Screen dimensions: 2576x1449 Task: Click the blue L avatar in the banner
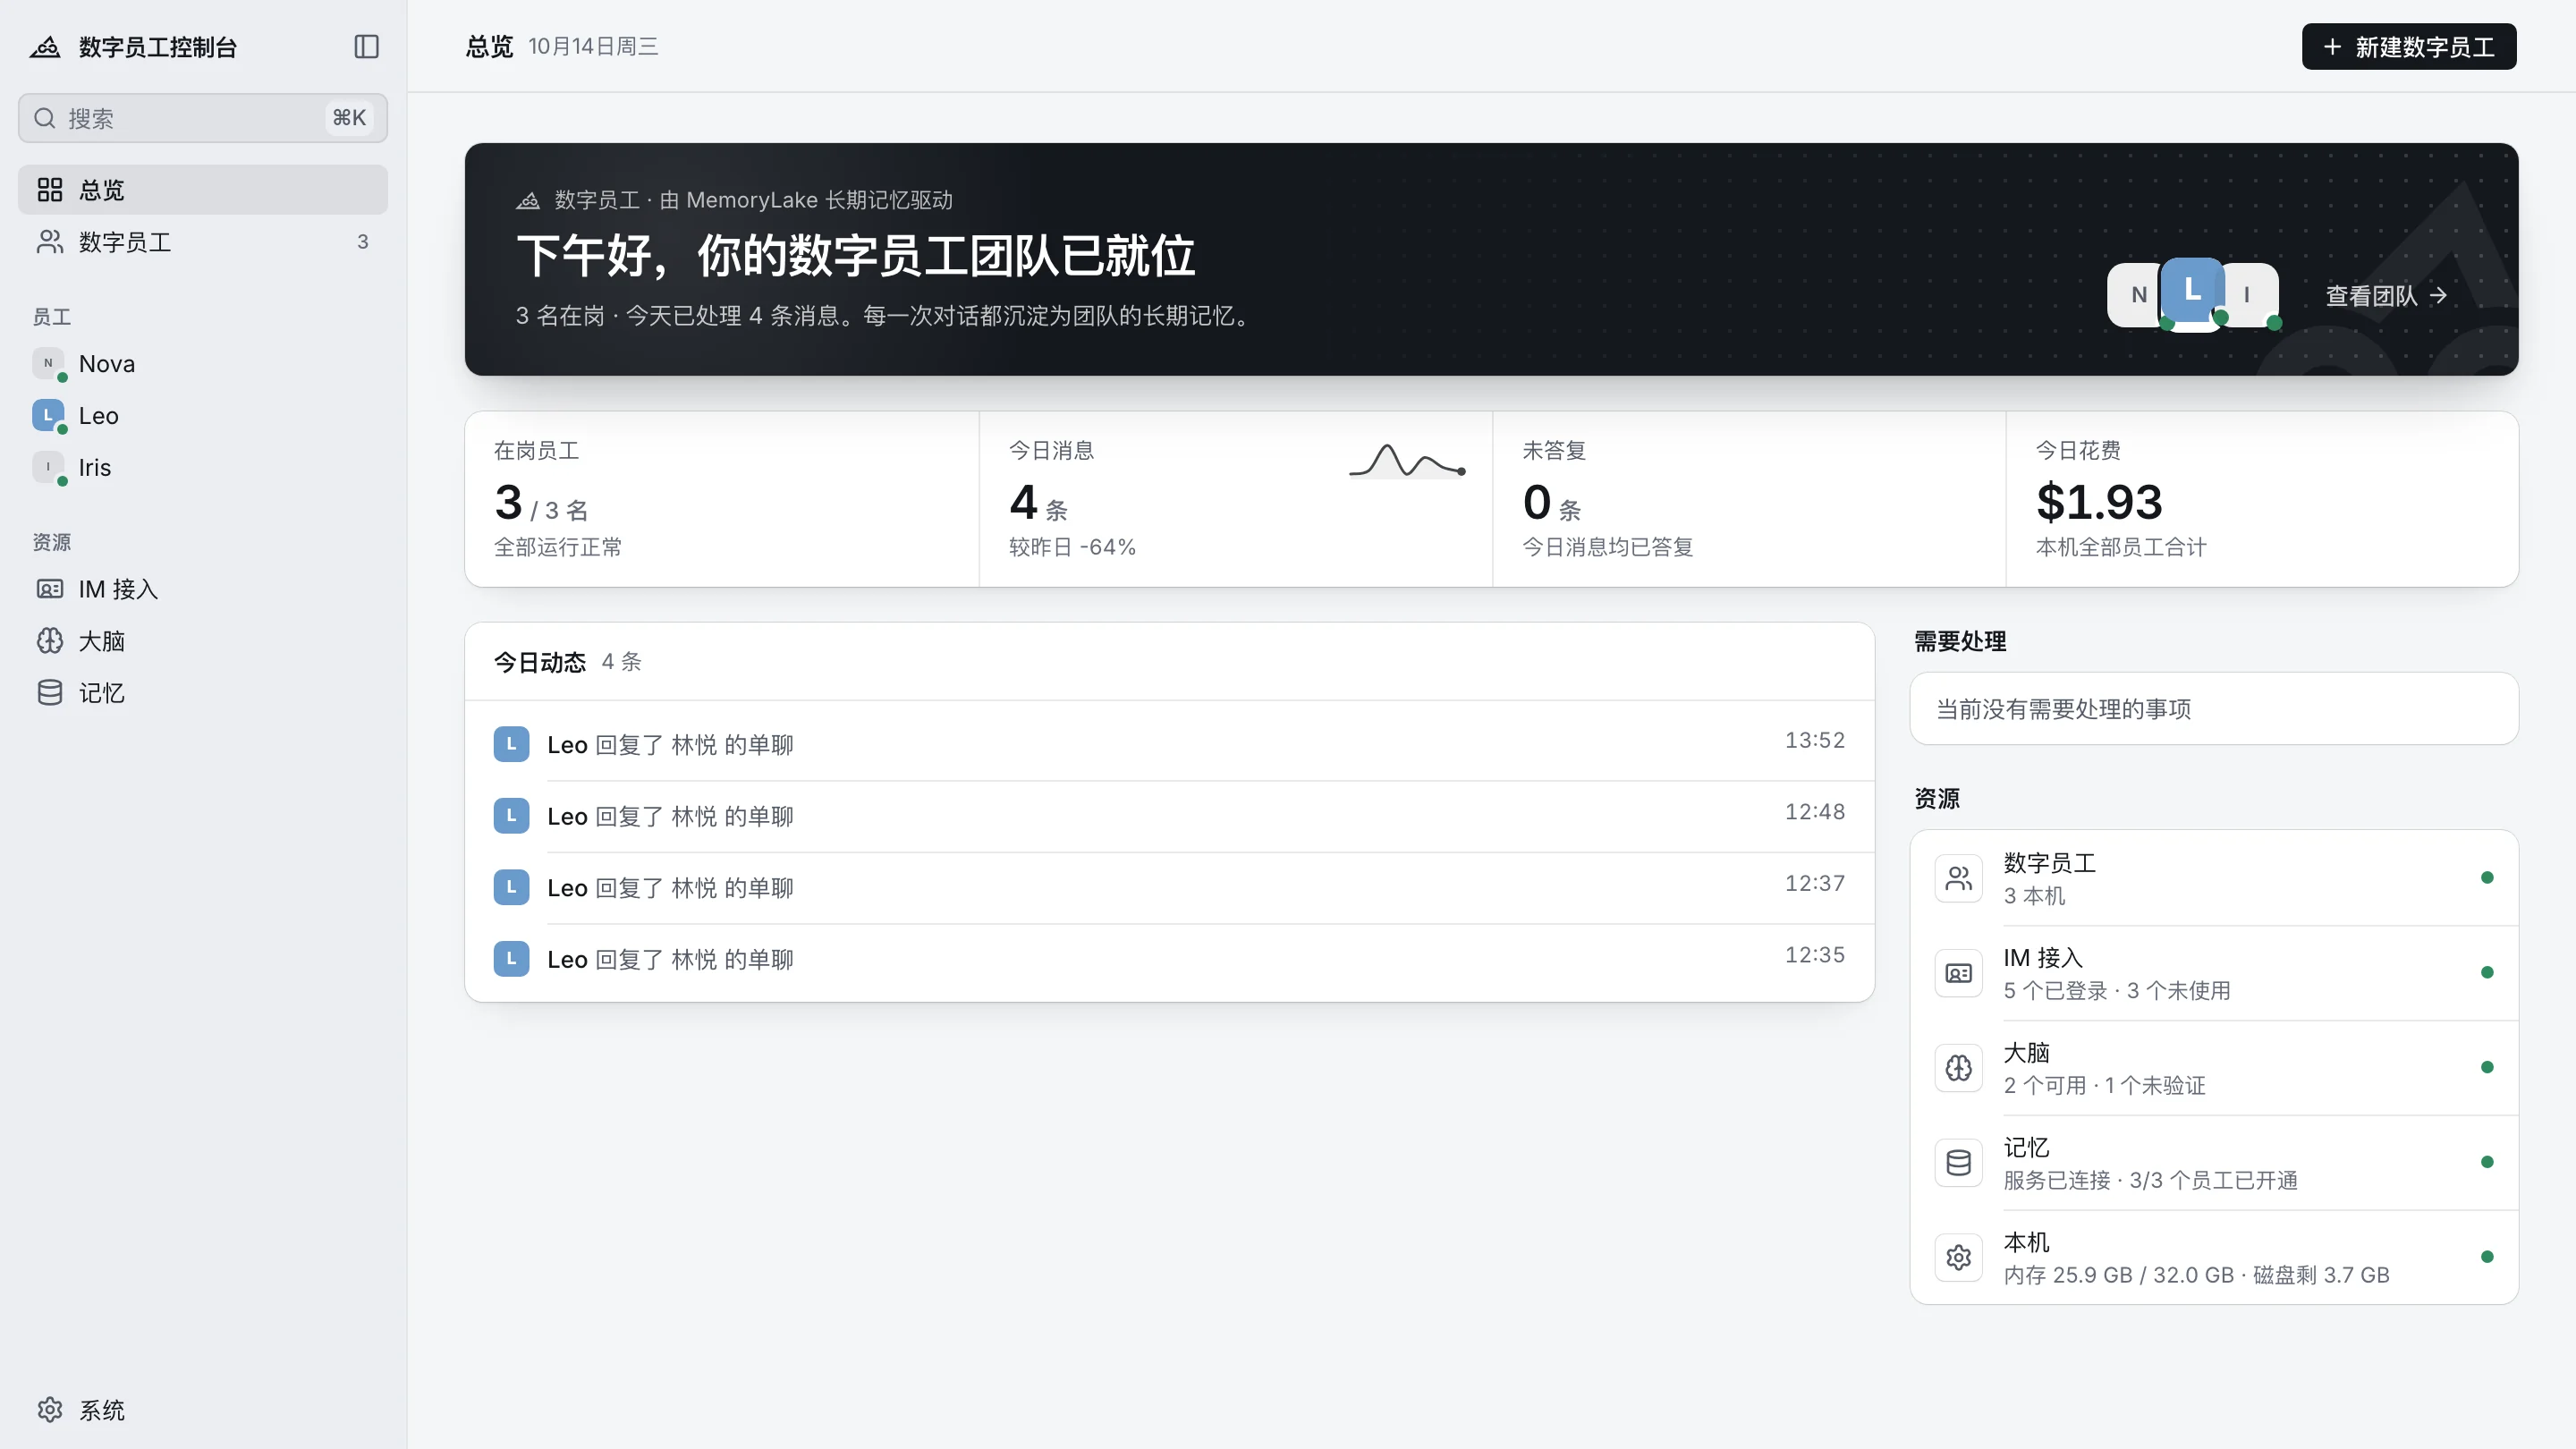[2192, 290]
